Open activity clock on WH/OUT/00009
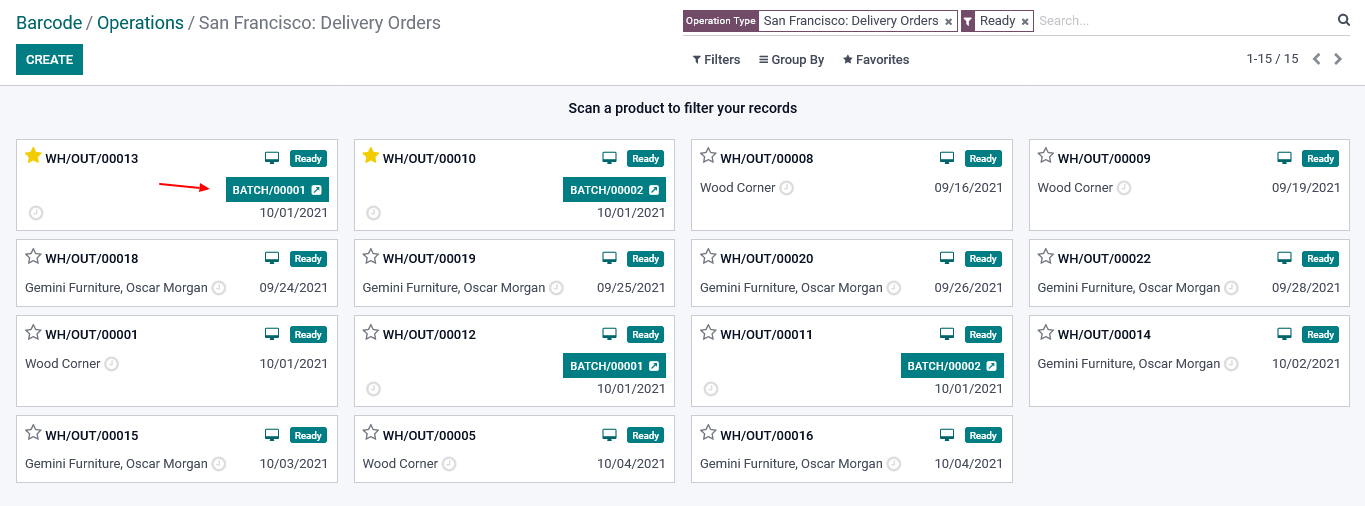Screen dimensions: 1365x506 pyautogui.click(x=1124, y=188)
